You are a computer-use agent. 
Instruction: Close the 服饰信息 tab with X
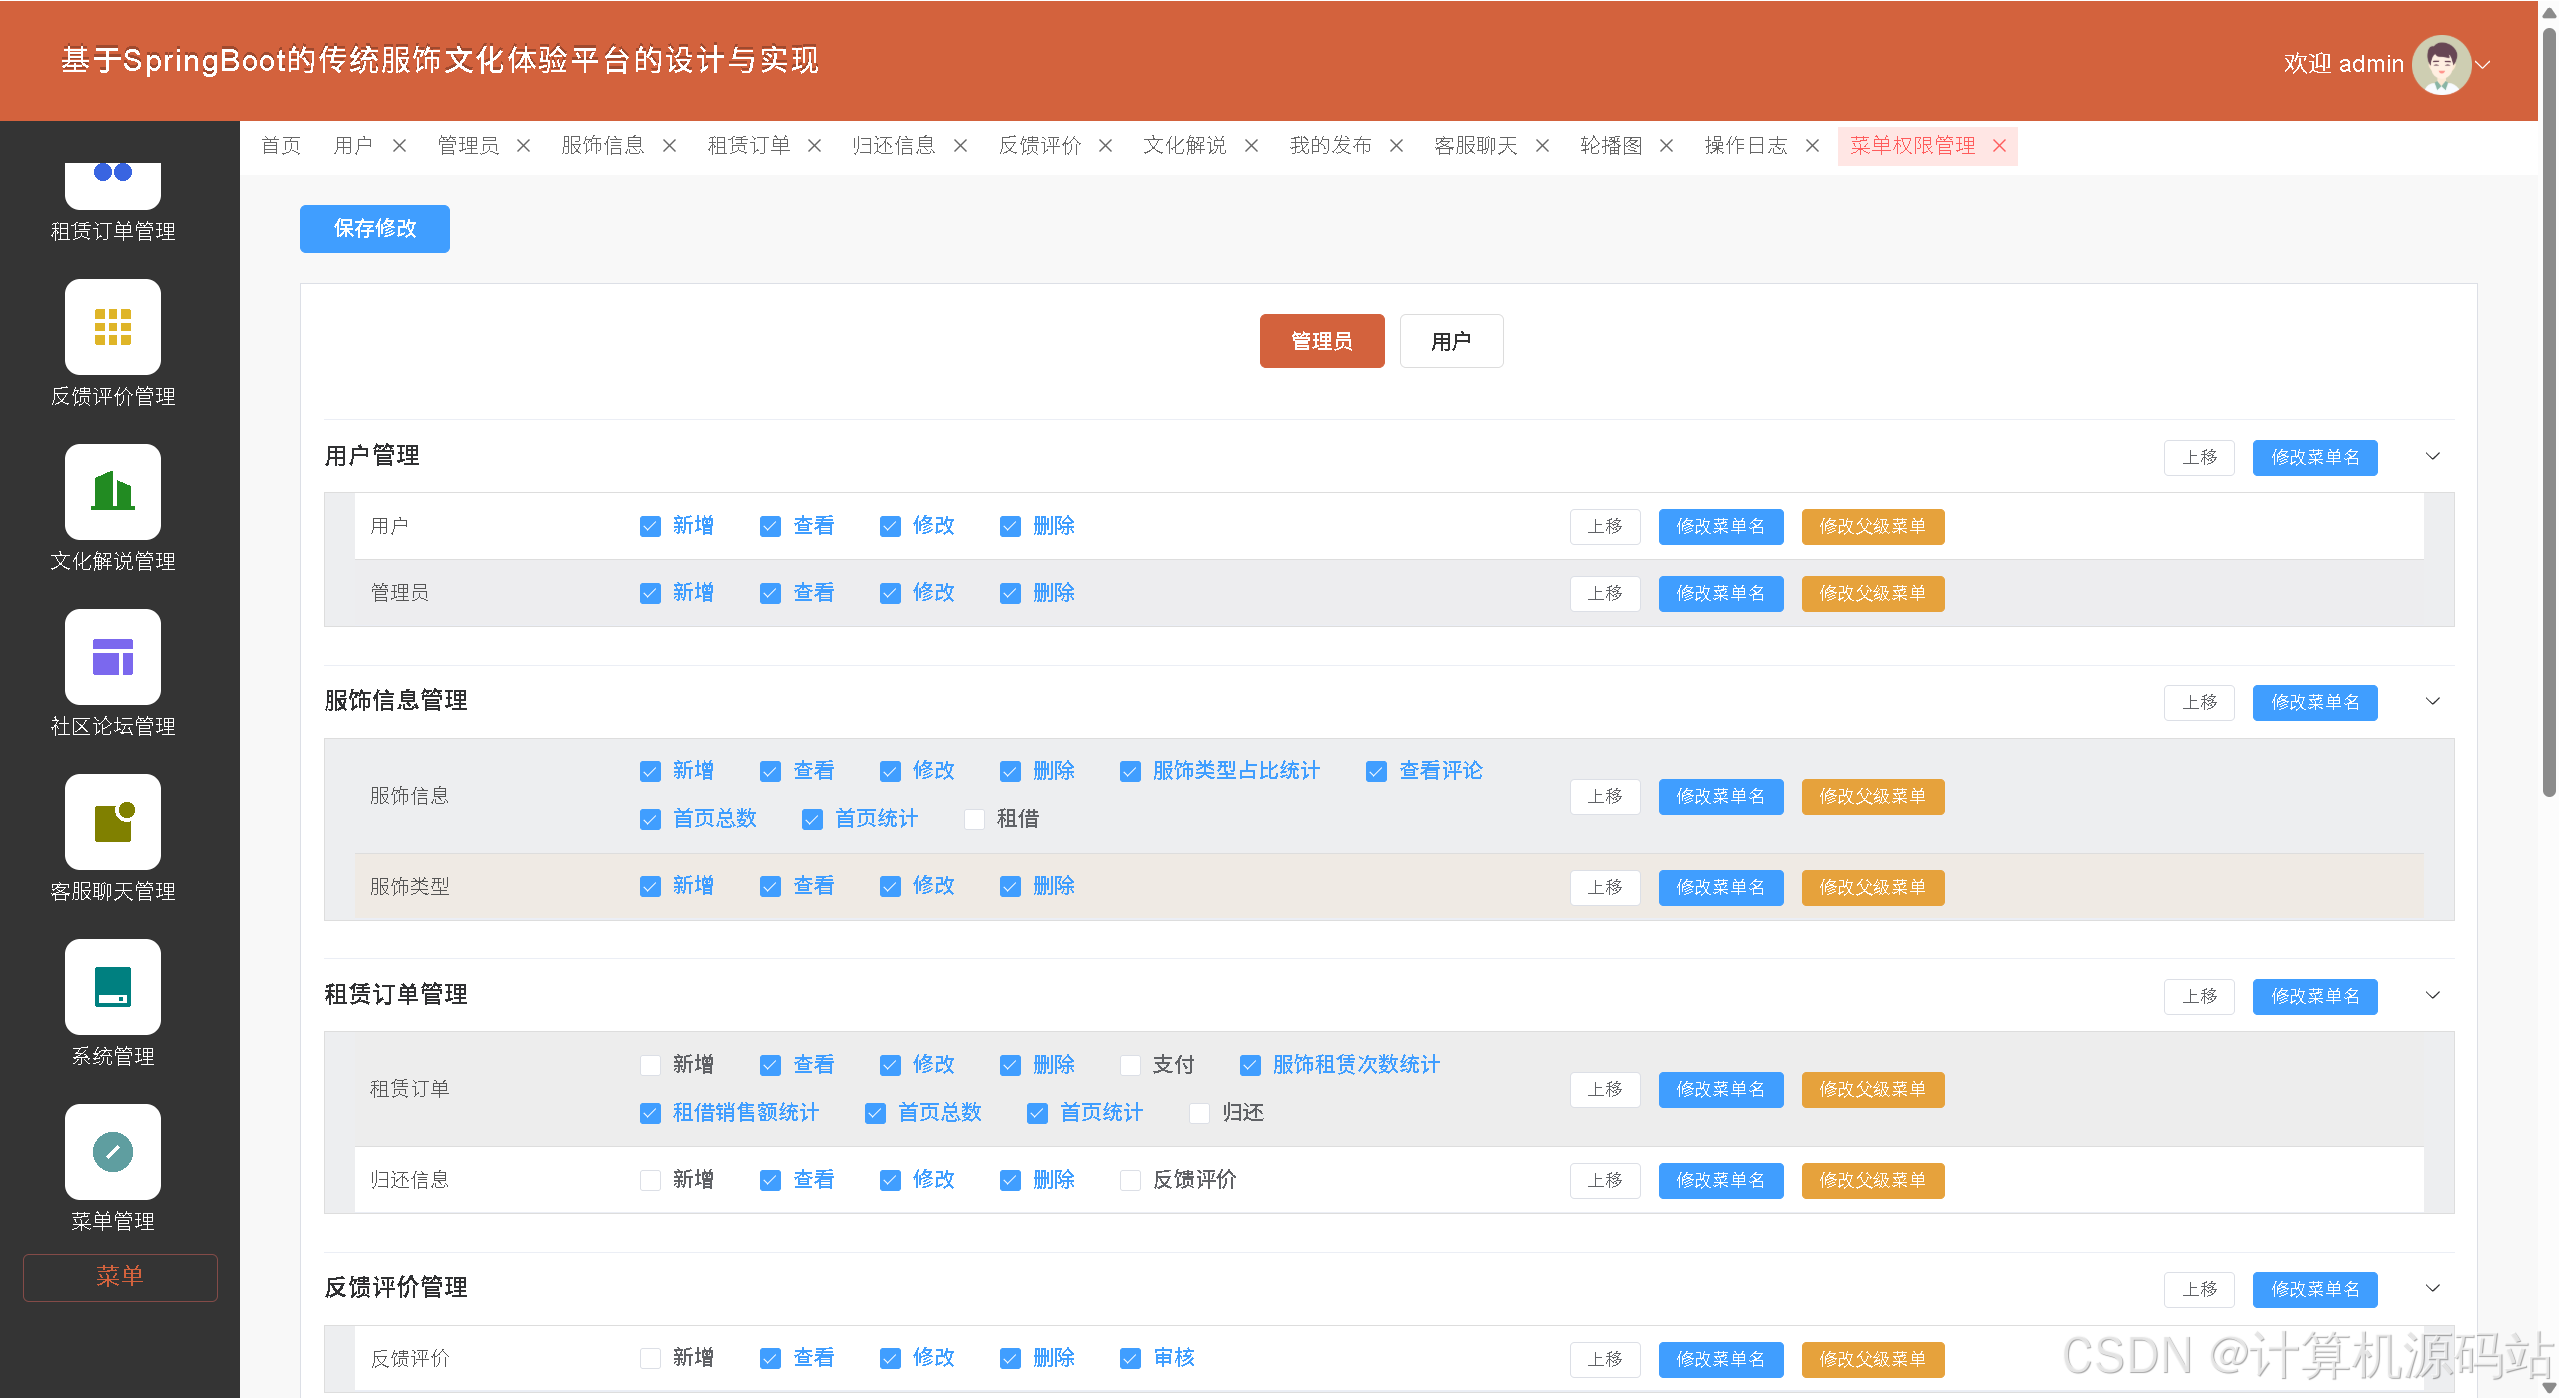tap(670, 146)
